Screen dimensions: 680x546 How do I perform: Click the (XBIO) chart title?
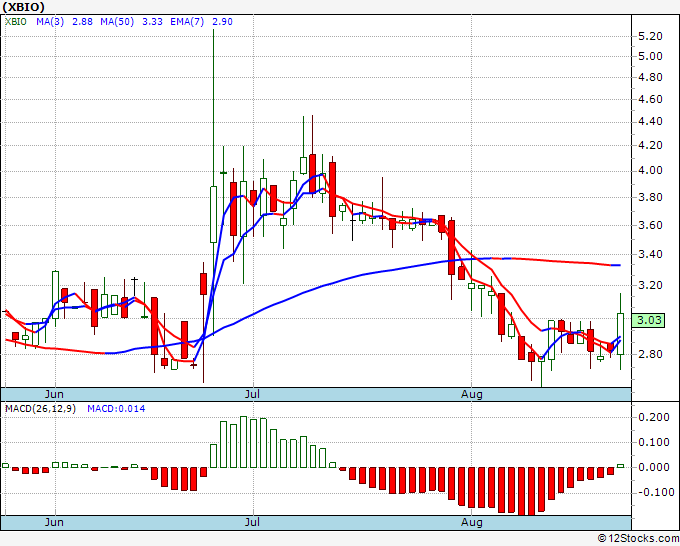[x=23, y=7]
